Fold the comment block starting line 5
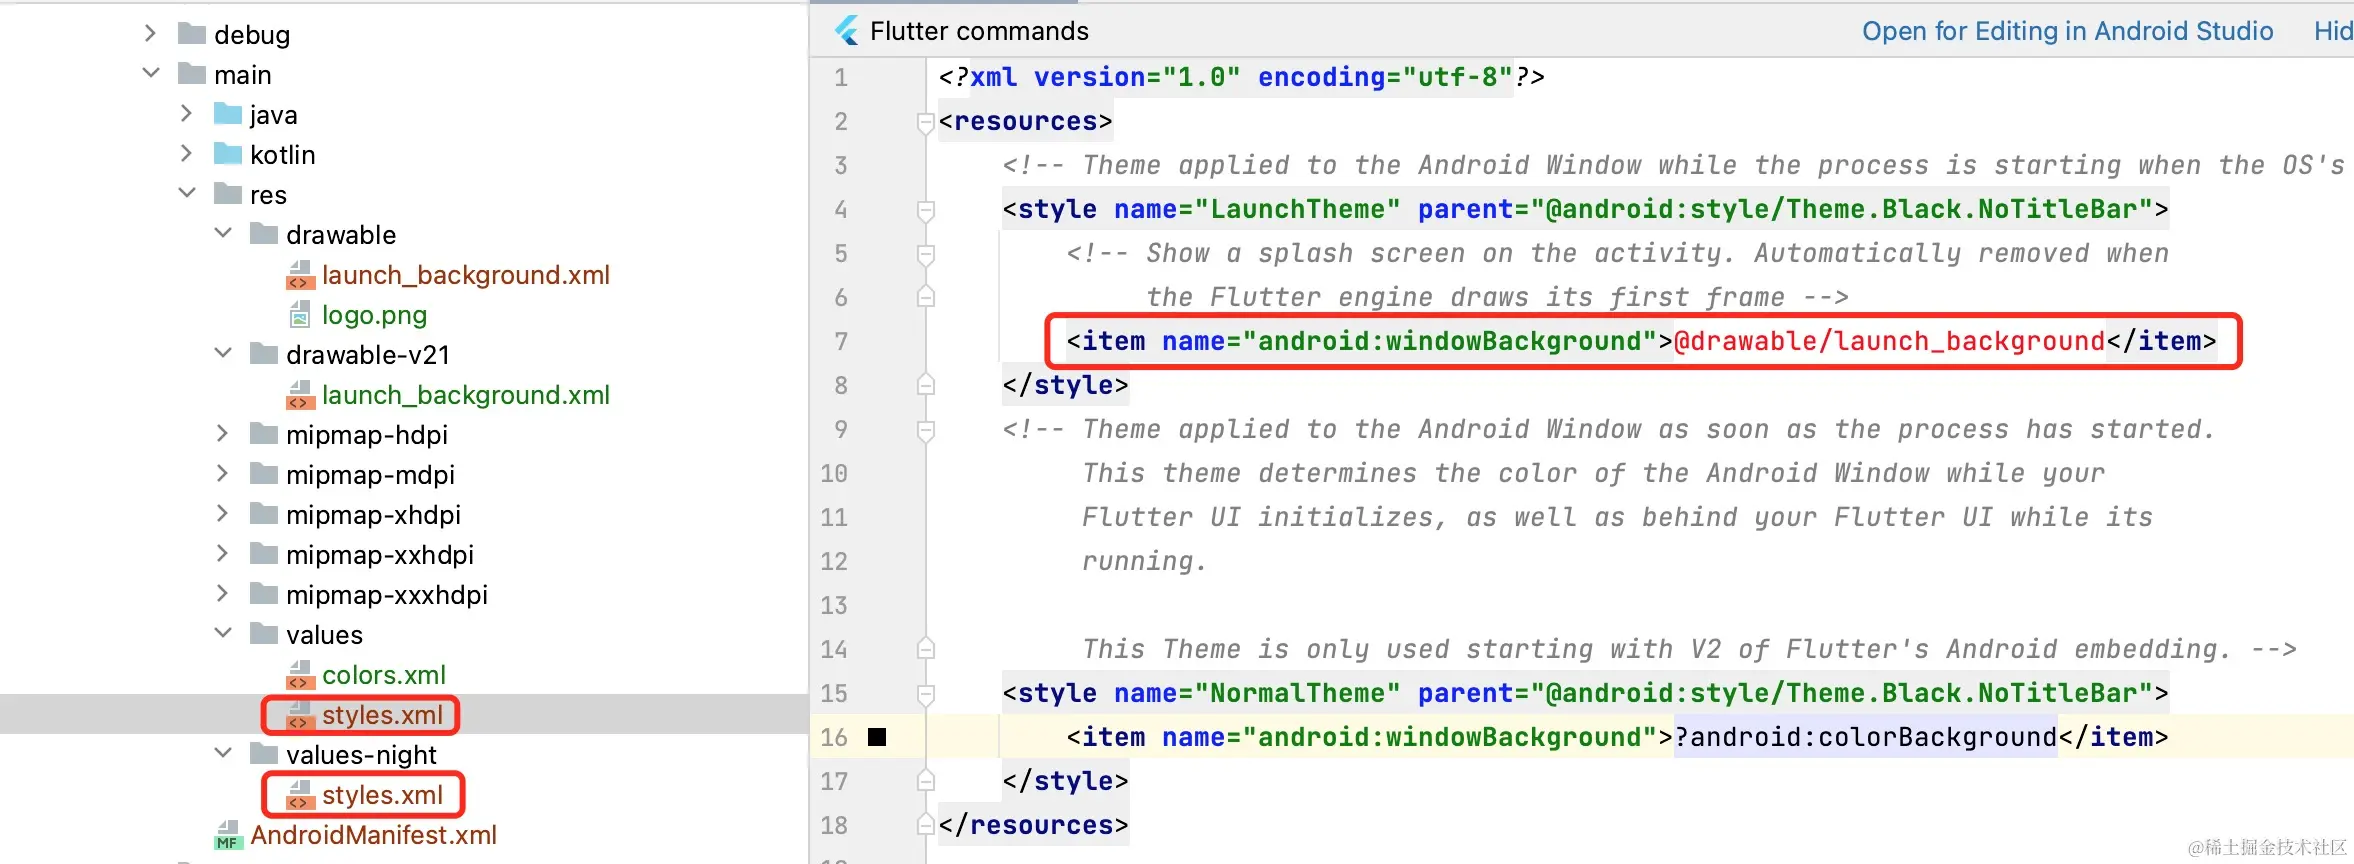Screen dimensions: 2354x864 tap(926, 254)
